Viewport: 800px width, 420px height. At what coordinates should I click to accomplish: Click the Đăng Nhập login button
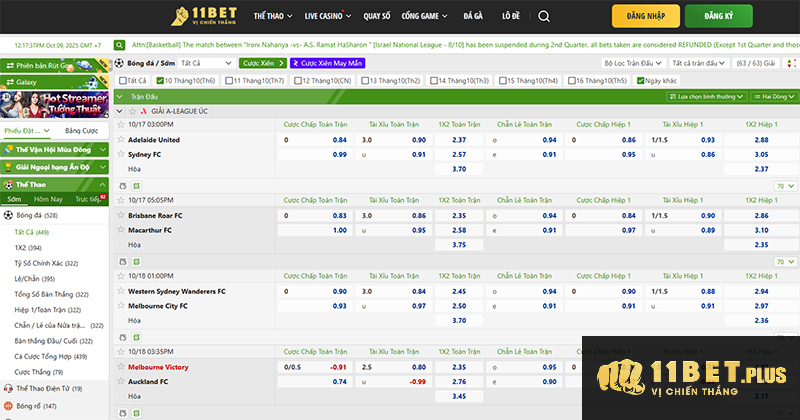click(647, 17)
